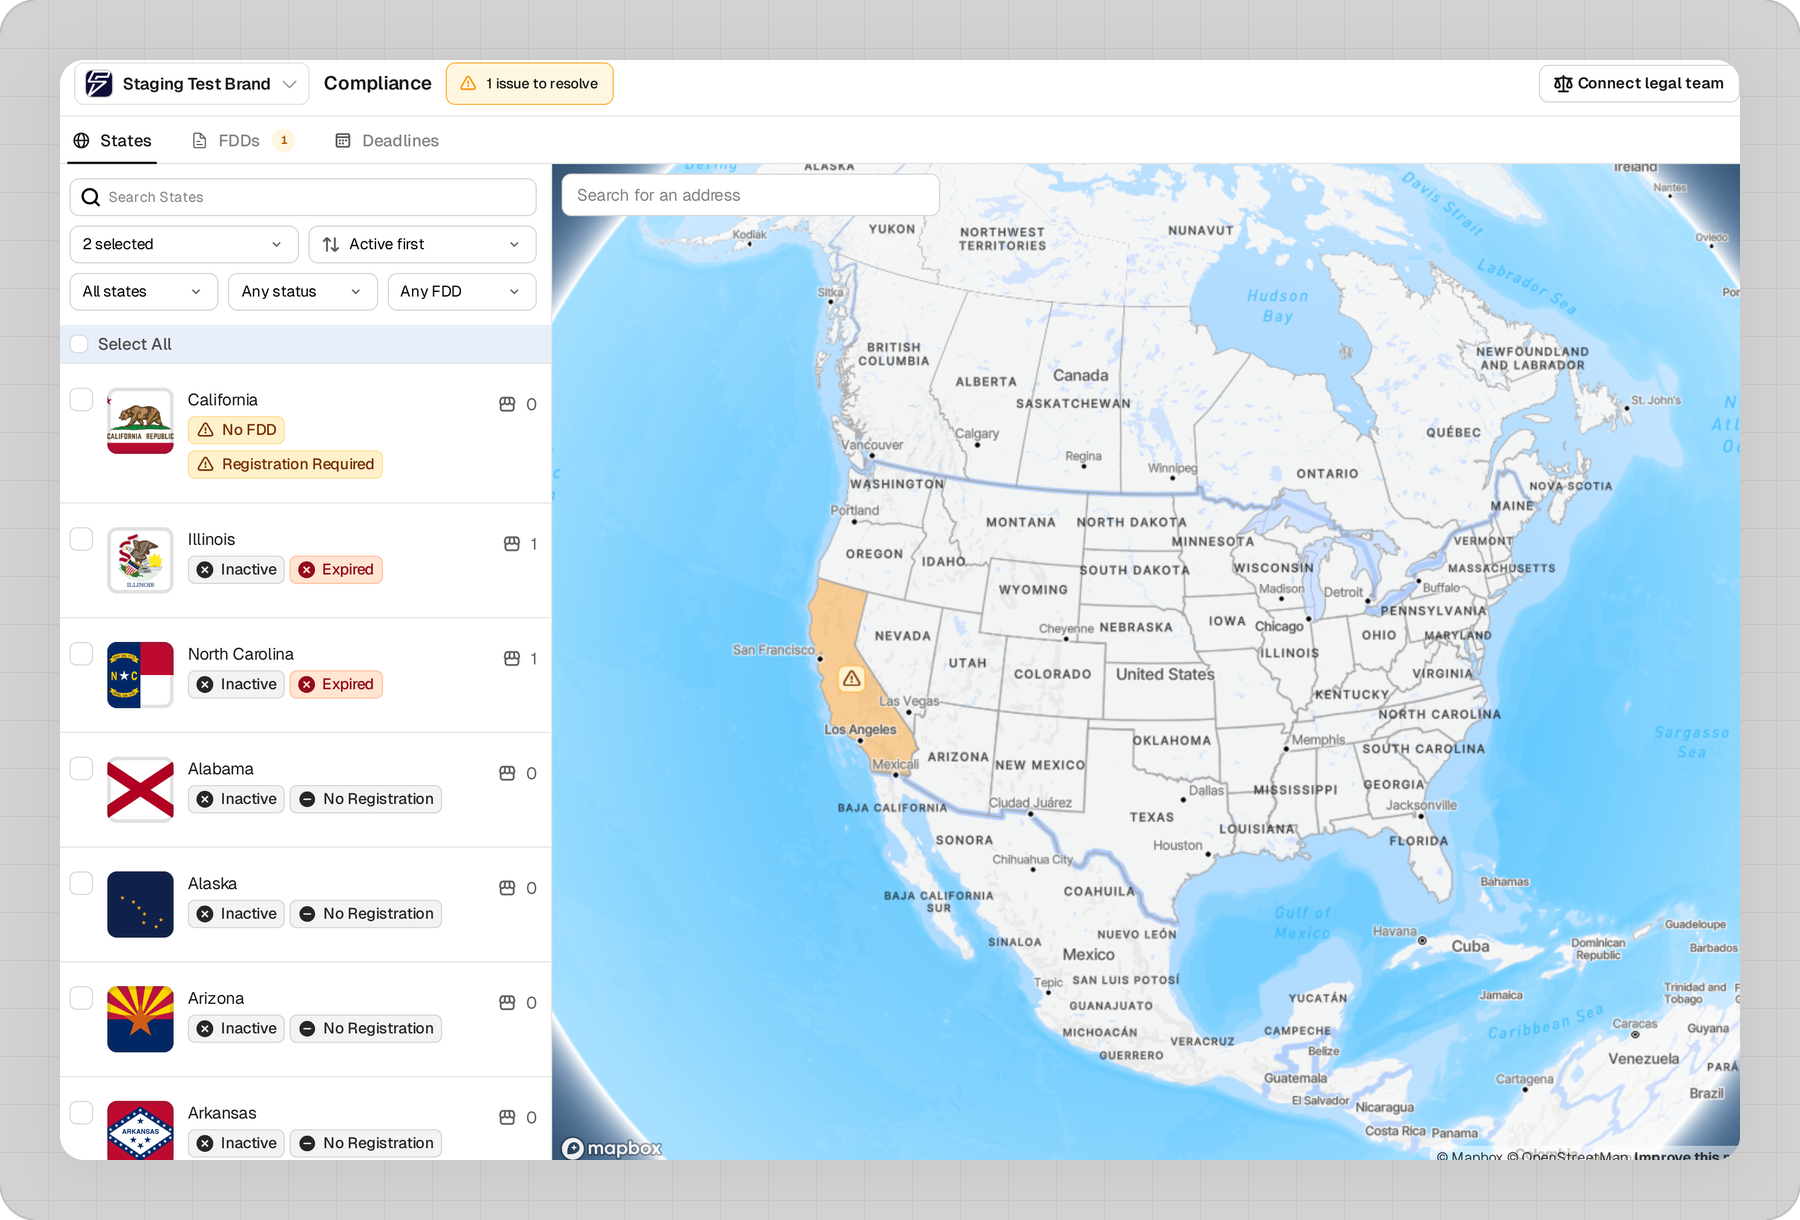
Task: Click California state flag thumbnail
Action: click(140, 421)
